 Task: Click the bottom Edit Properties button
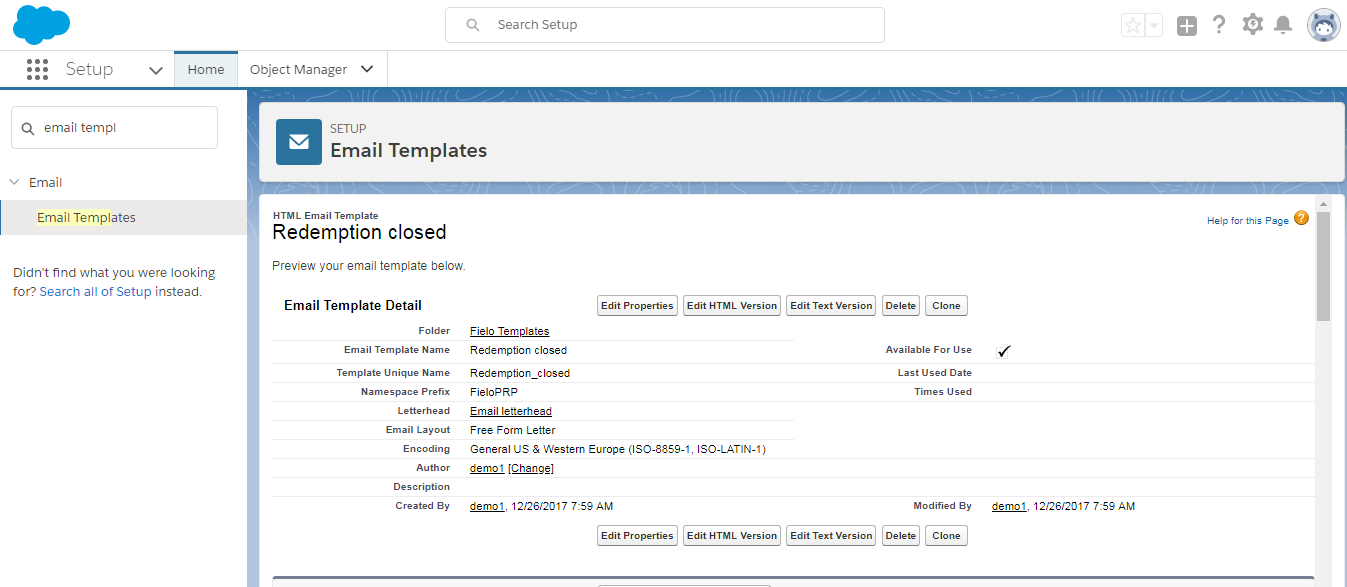click(637, 536)
